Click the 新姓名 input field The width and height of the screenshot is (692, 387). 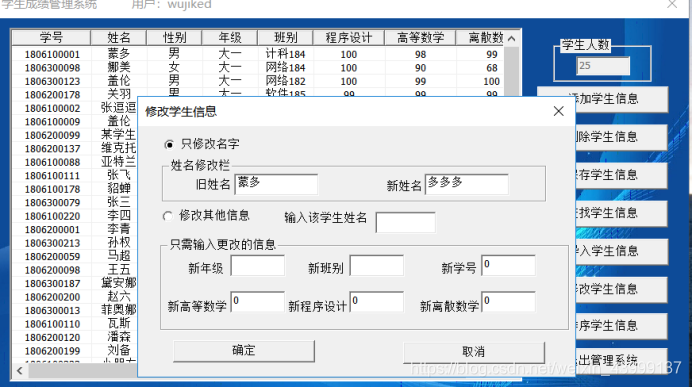pos(466,184)
